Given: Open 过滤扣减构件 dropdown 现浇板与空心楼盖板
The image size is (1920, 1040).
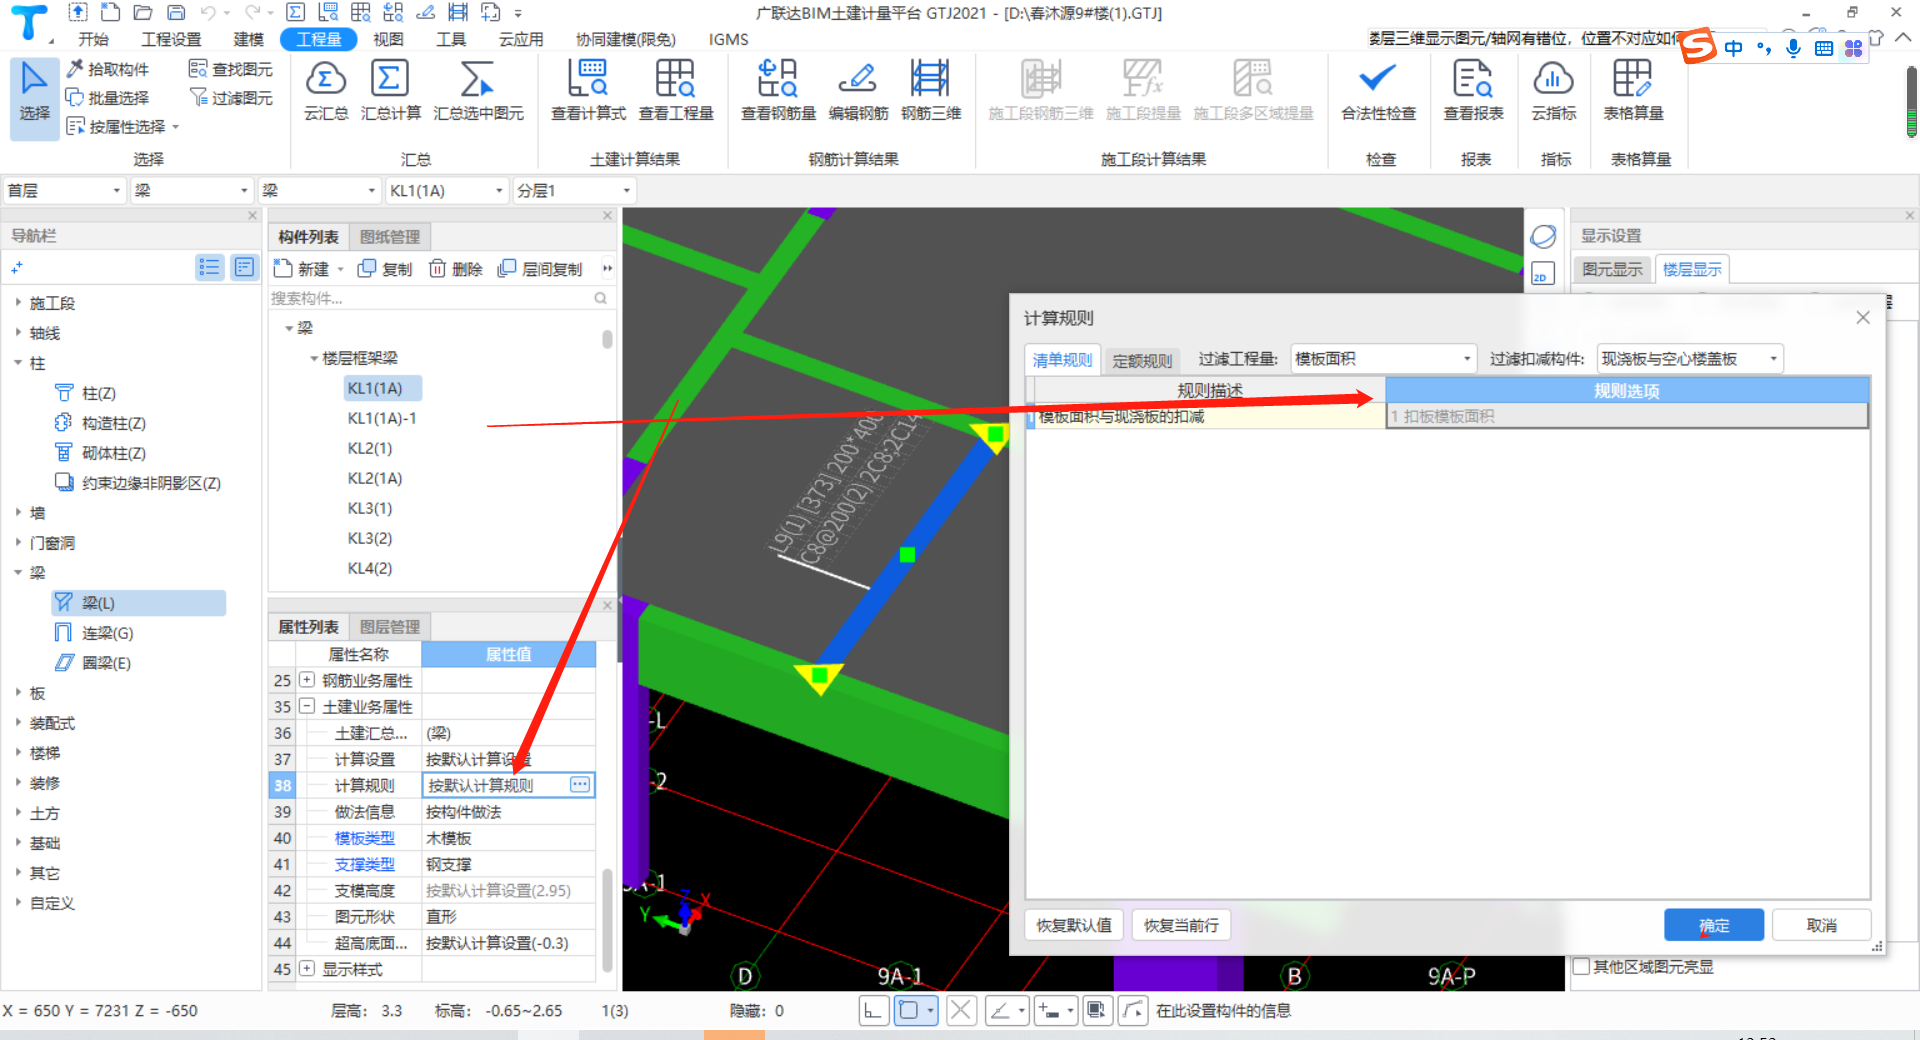Looking at the screenshot, I should point(1690,358).
